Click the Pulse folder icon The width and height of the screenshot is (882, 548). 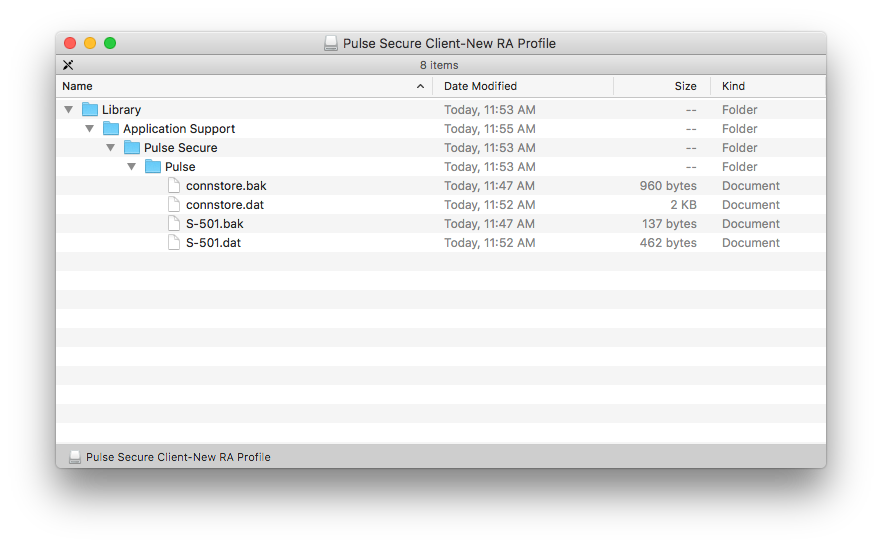(x=153, y=167)
